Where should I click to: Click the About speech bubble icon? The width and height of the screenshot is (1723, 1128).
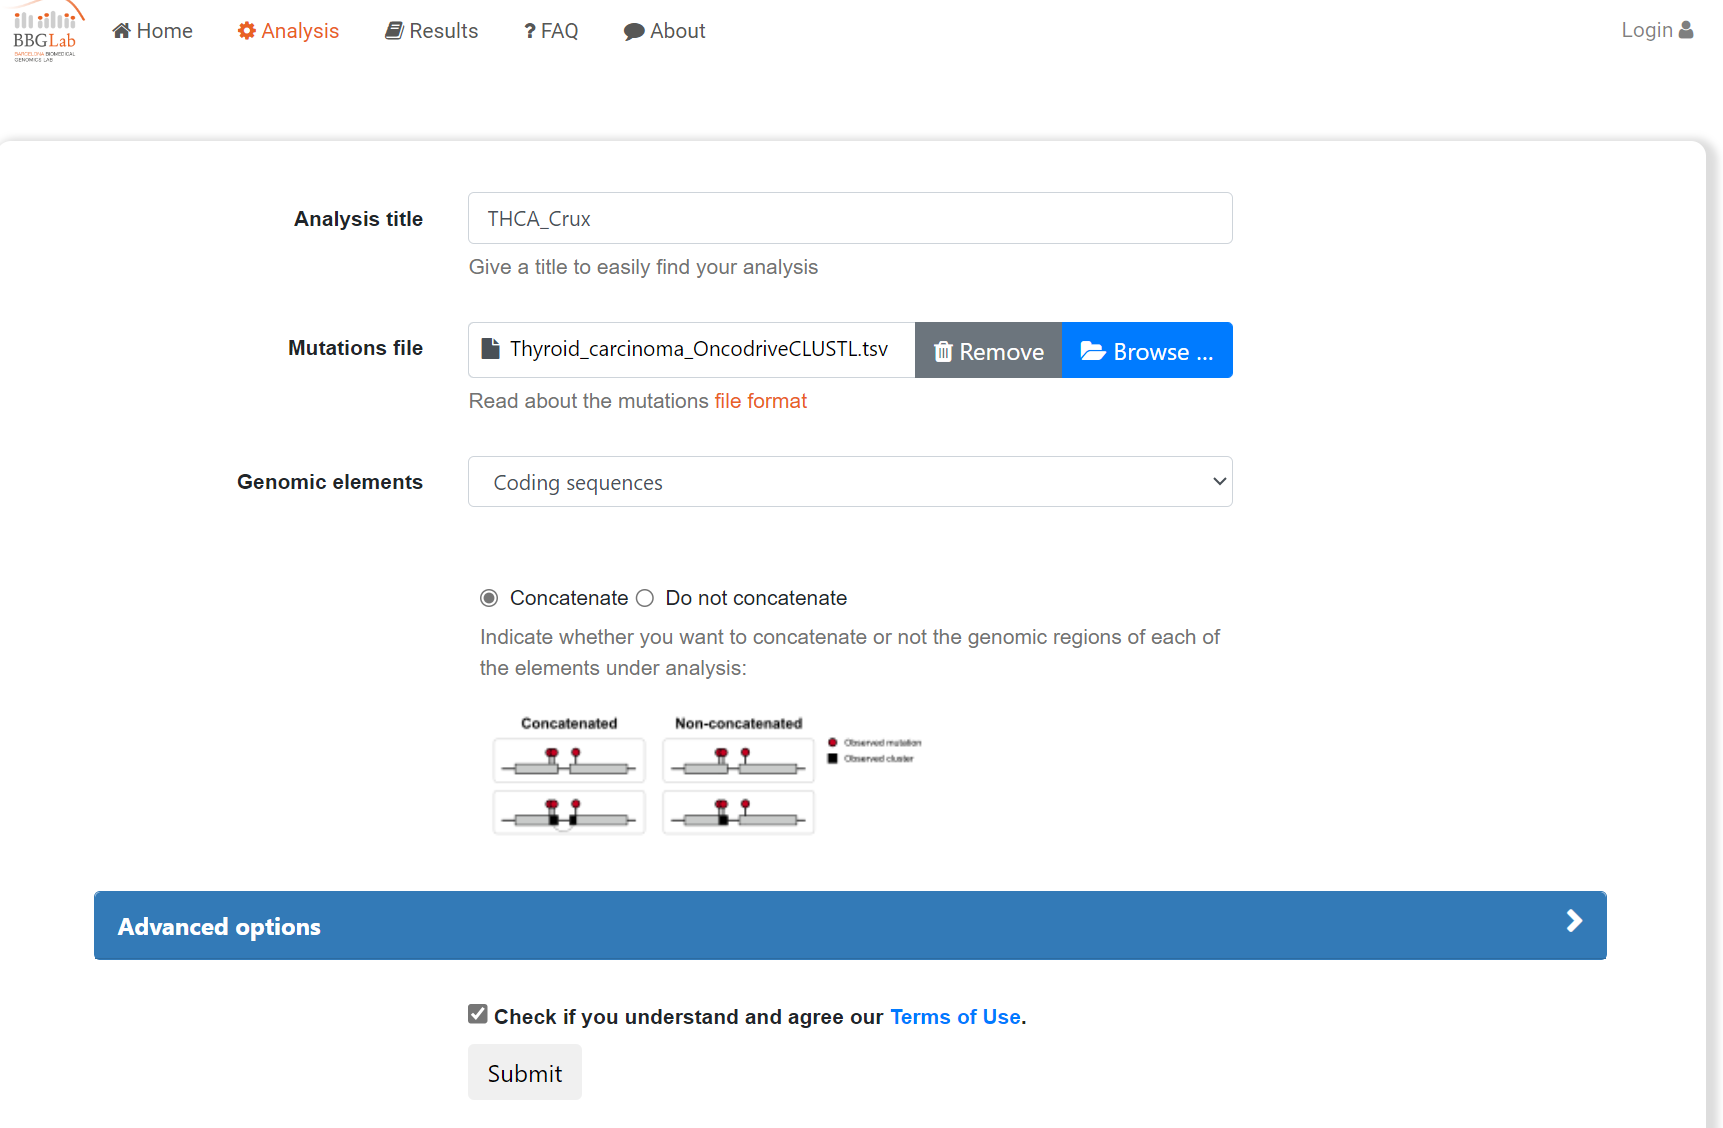coord(634,32)
